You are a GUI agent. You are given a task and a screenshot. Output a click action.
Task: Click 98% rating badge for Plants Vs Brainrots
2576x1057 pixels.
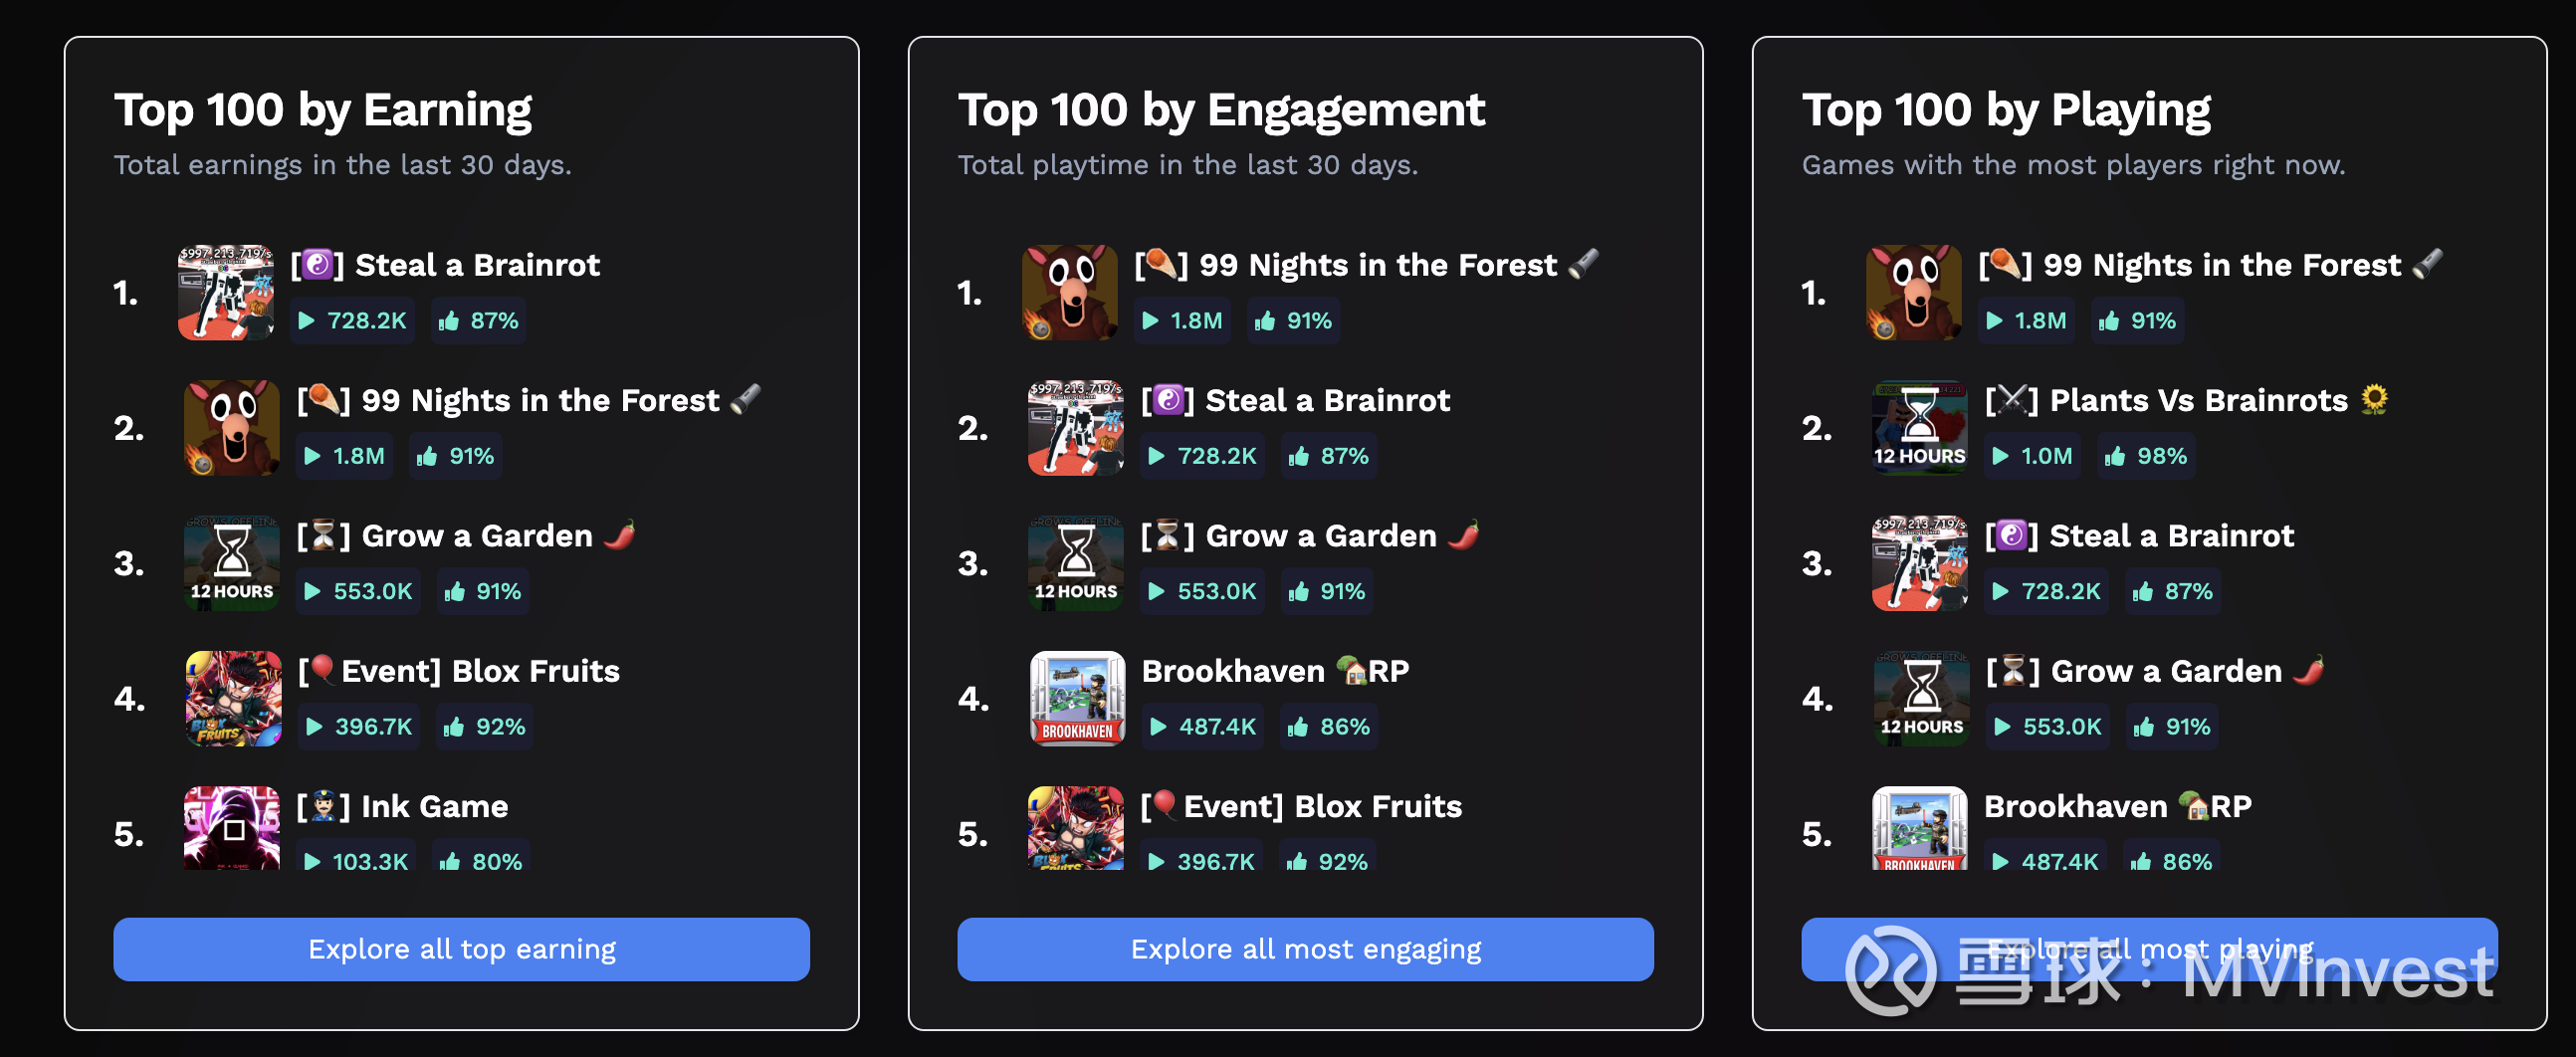[x=2147, y=456]
